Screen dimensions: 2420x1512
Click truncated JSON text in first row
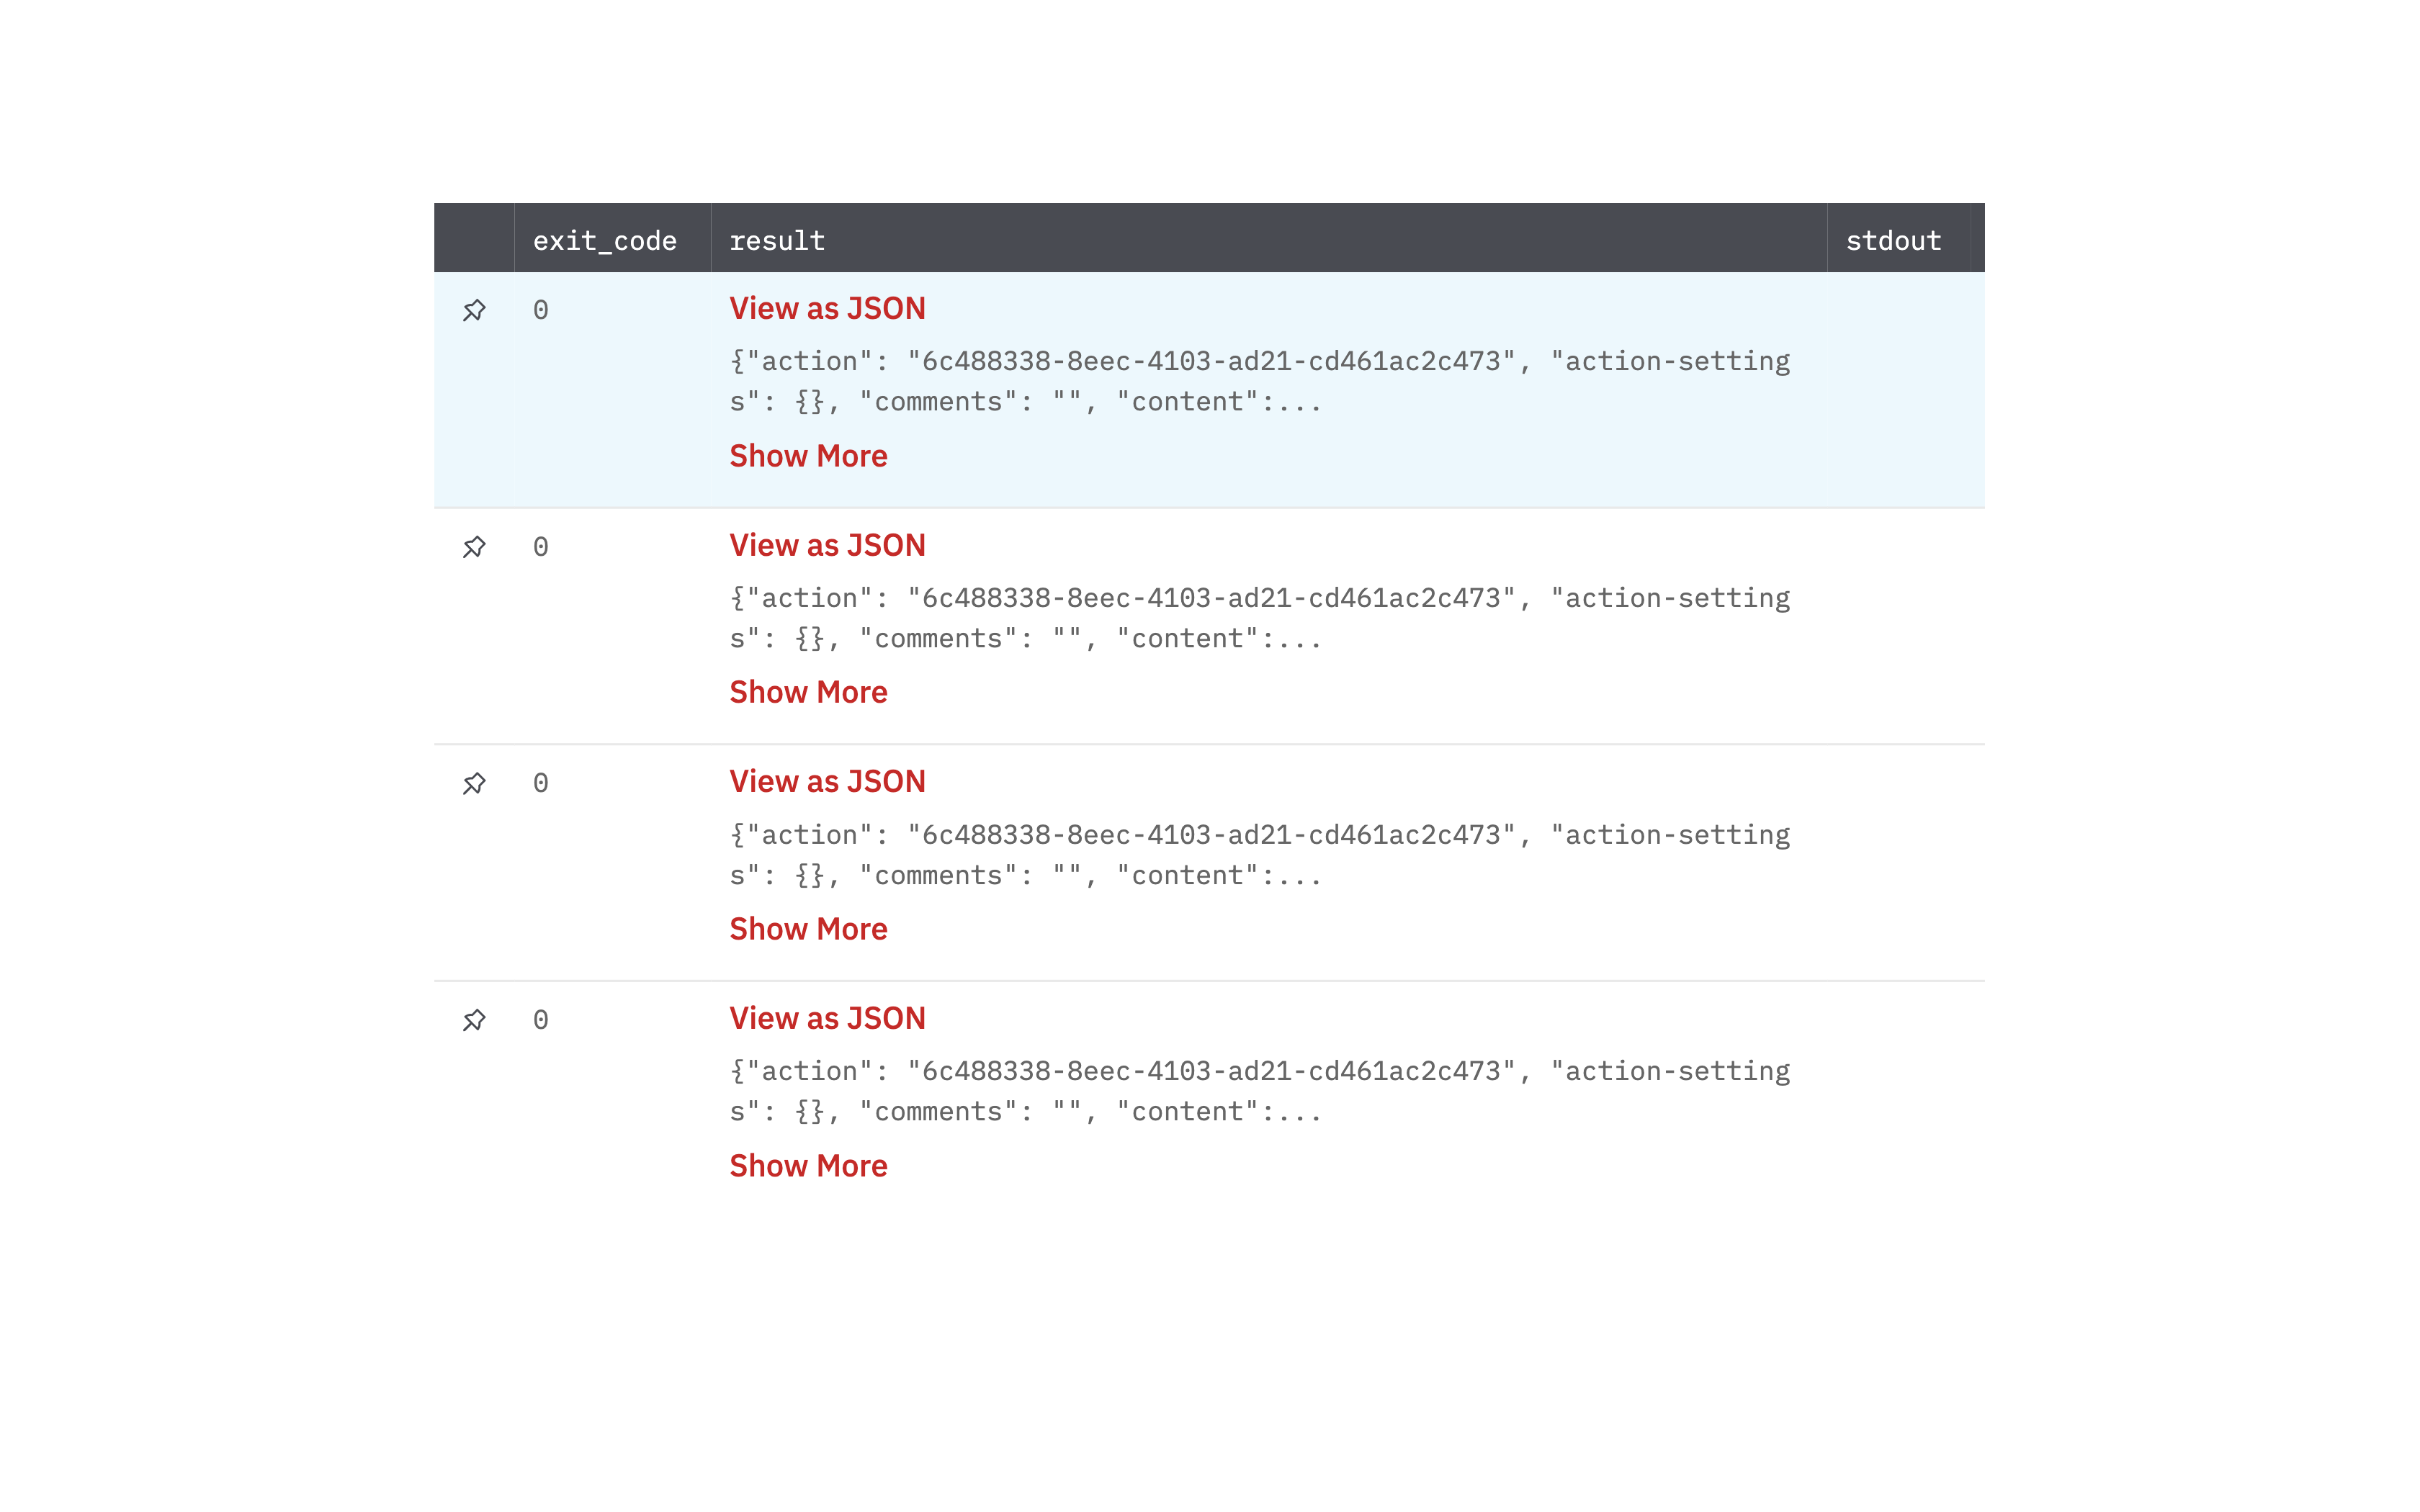(1258, 381)
